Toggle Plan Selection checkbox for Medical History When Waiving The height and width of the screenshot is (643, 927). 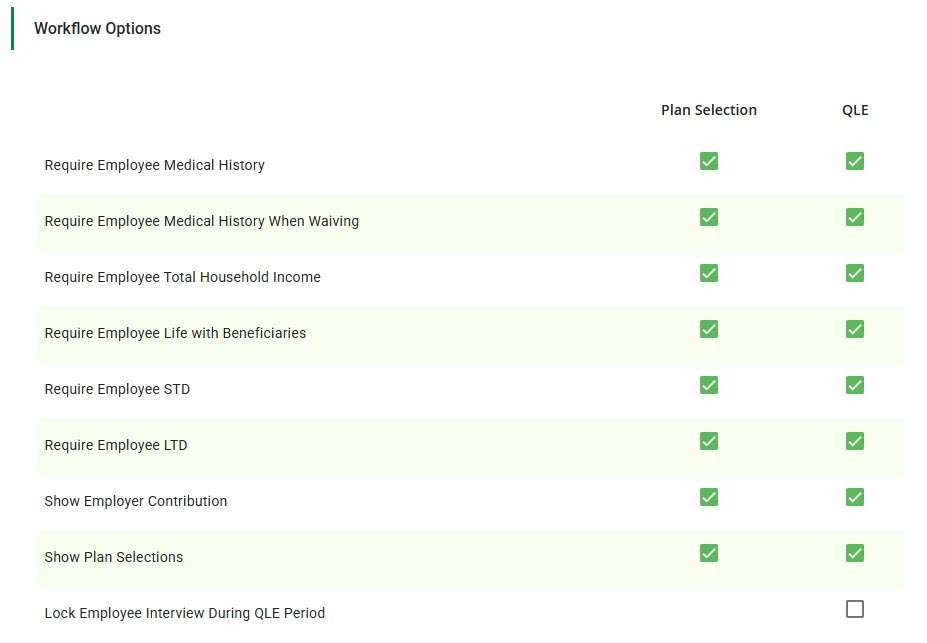709,217
